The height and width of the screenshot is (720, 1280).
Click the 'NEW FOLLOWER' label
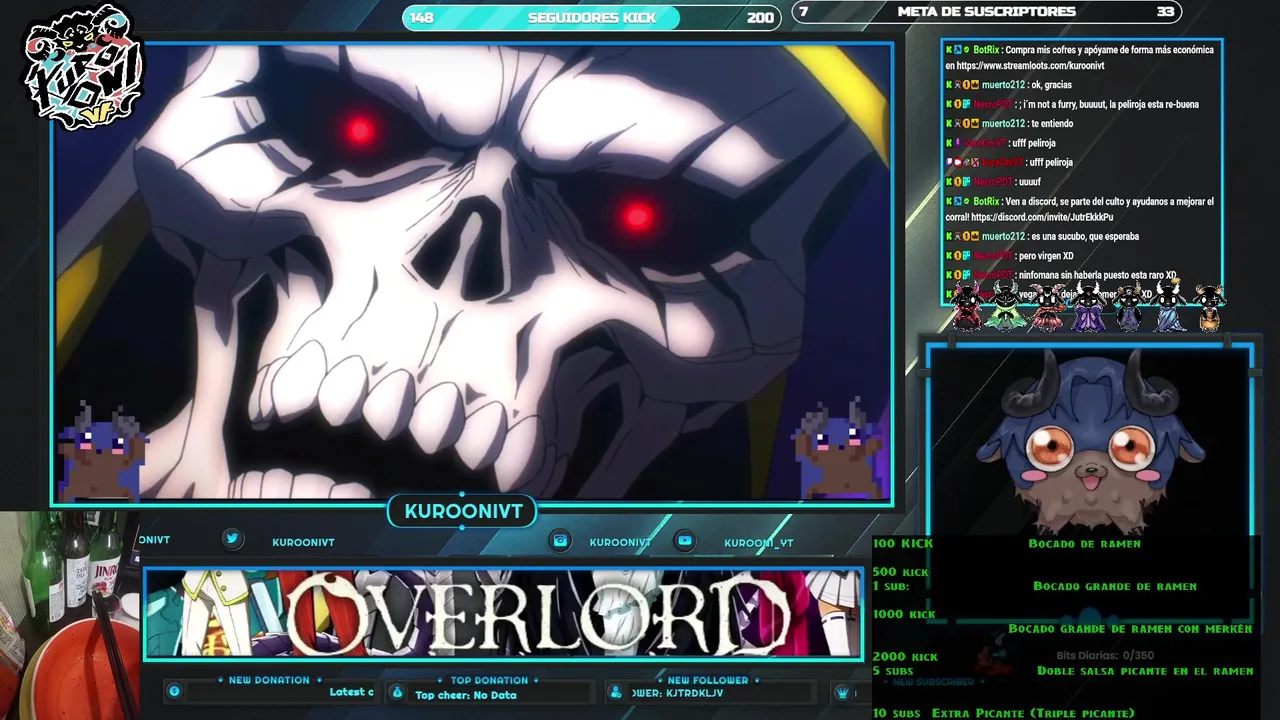[708, 680]
